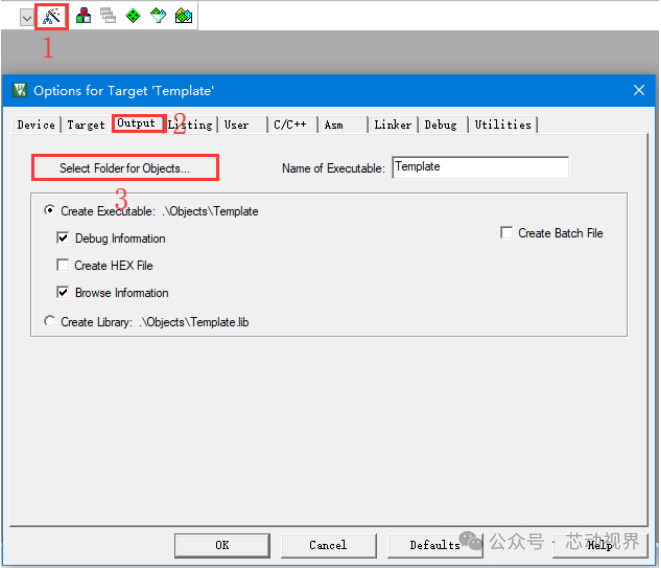Expand the dropdown arrow beside the toolbar

tap(27, 18)
